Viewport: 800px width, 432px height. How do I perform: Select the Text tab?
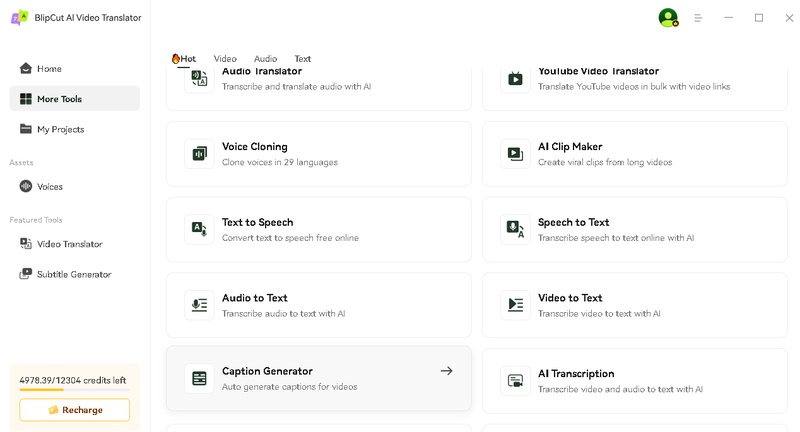point(302,59)
